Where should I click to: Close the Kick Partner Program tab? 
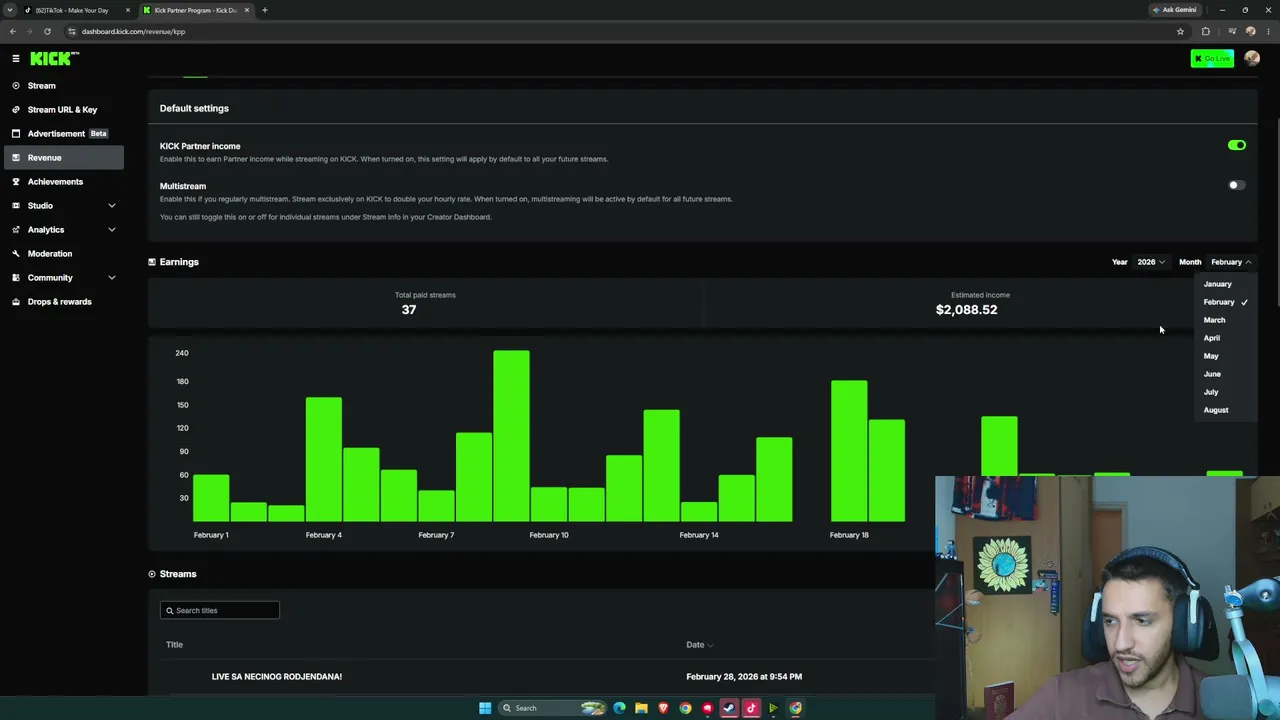point(247,10)
